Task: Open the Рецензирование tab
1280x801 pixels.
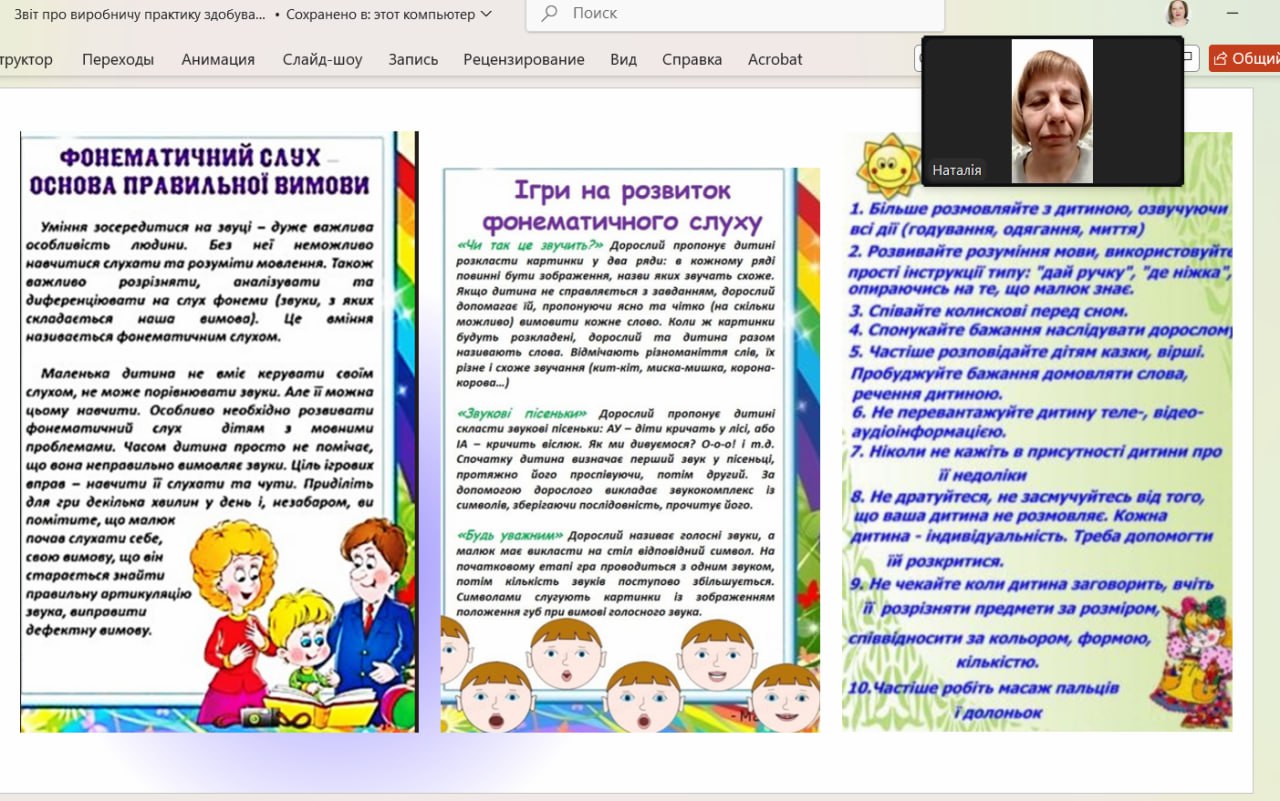Action: [523, 59]
